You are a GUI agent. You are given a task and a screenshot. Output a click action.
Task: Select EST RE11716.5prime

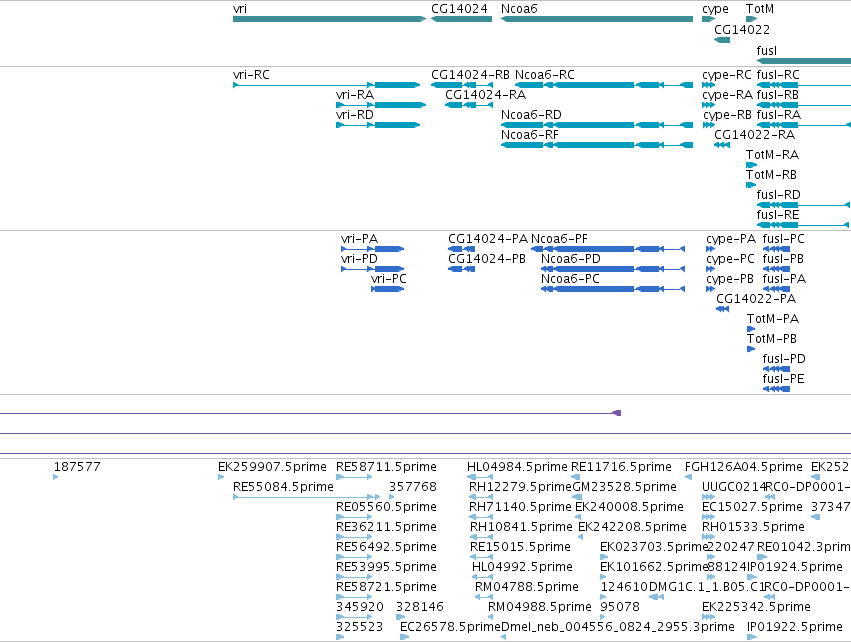(576, 477)
